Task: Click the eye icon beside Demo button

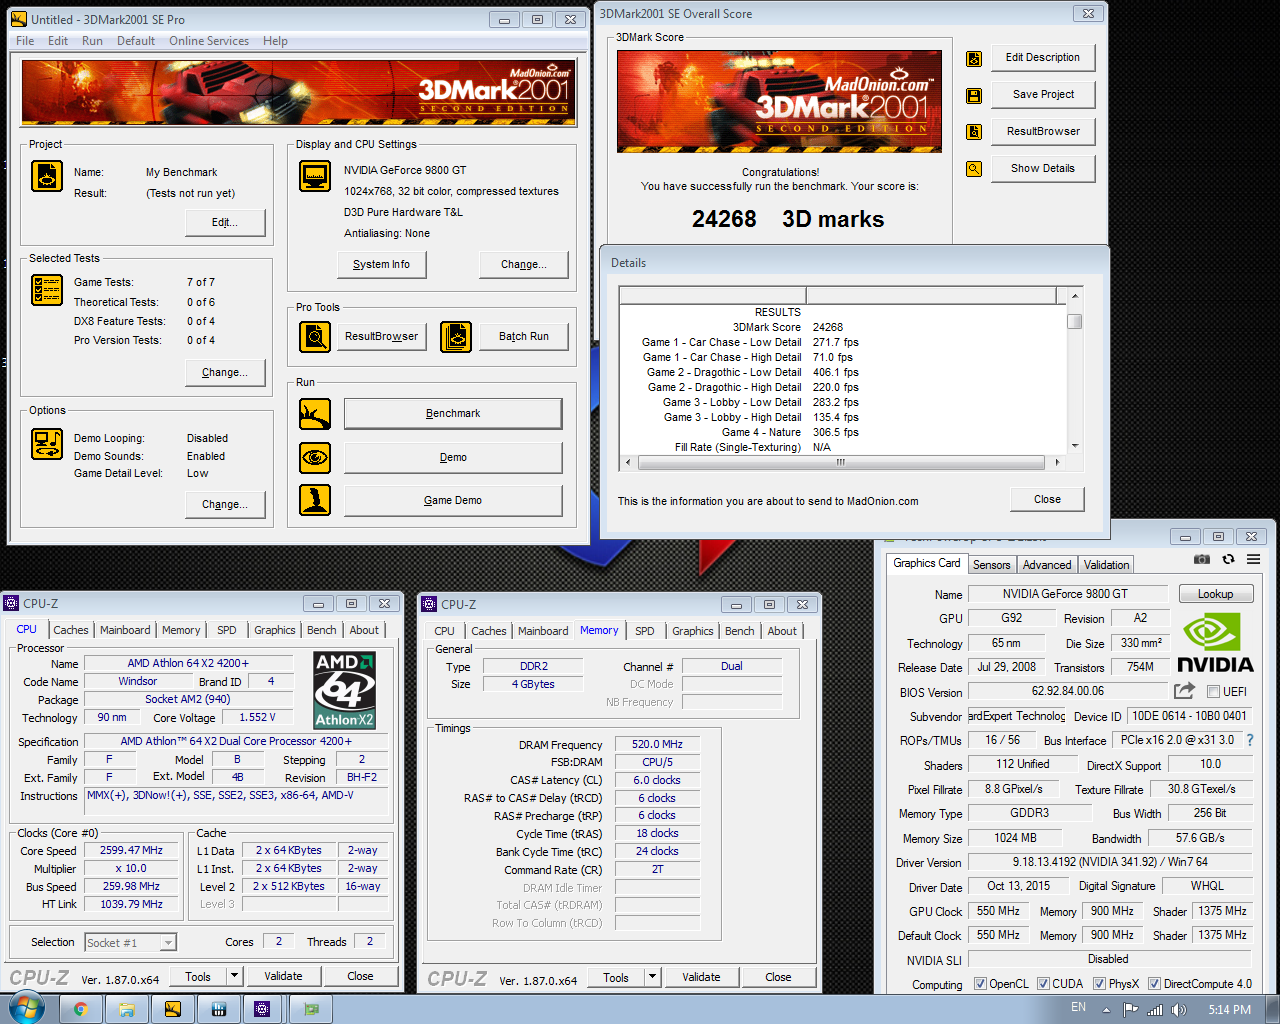Action: (x=315, y=457)
